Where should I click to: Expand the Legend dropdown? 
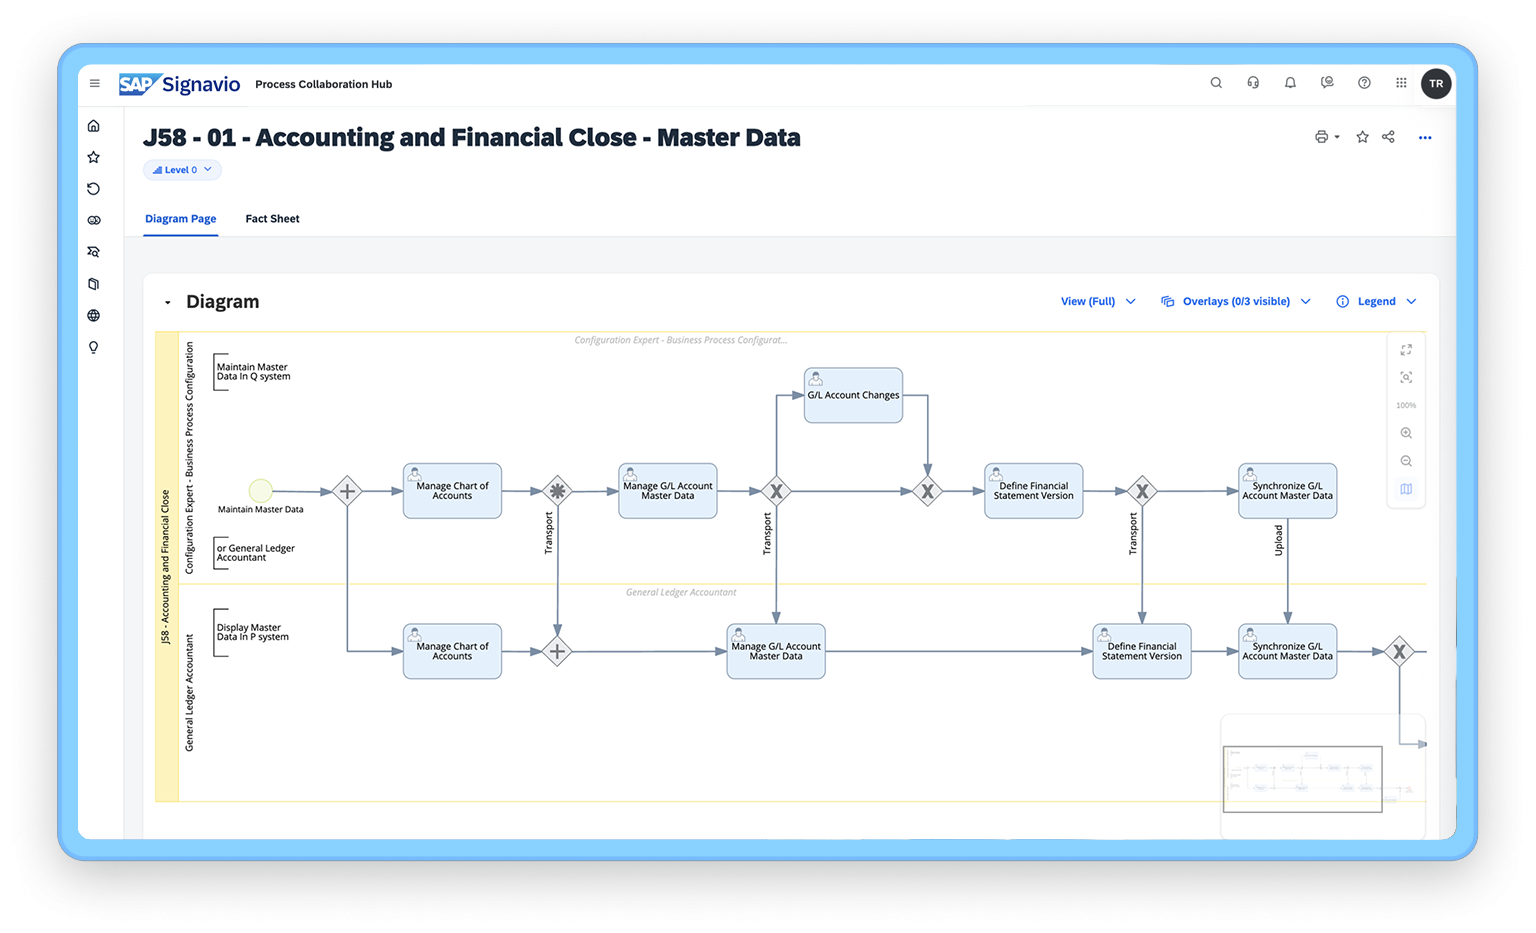[1376, 301]
